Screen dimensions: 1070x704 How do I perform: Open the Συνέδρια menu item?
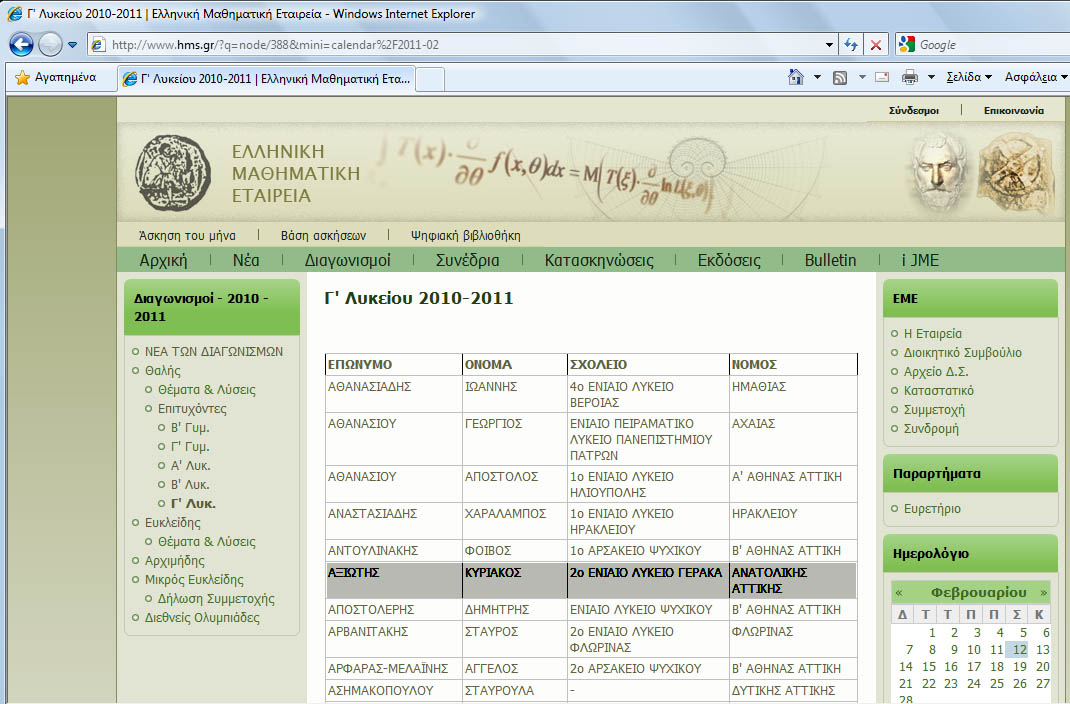[467, 260]
